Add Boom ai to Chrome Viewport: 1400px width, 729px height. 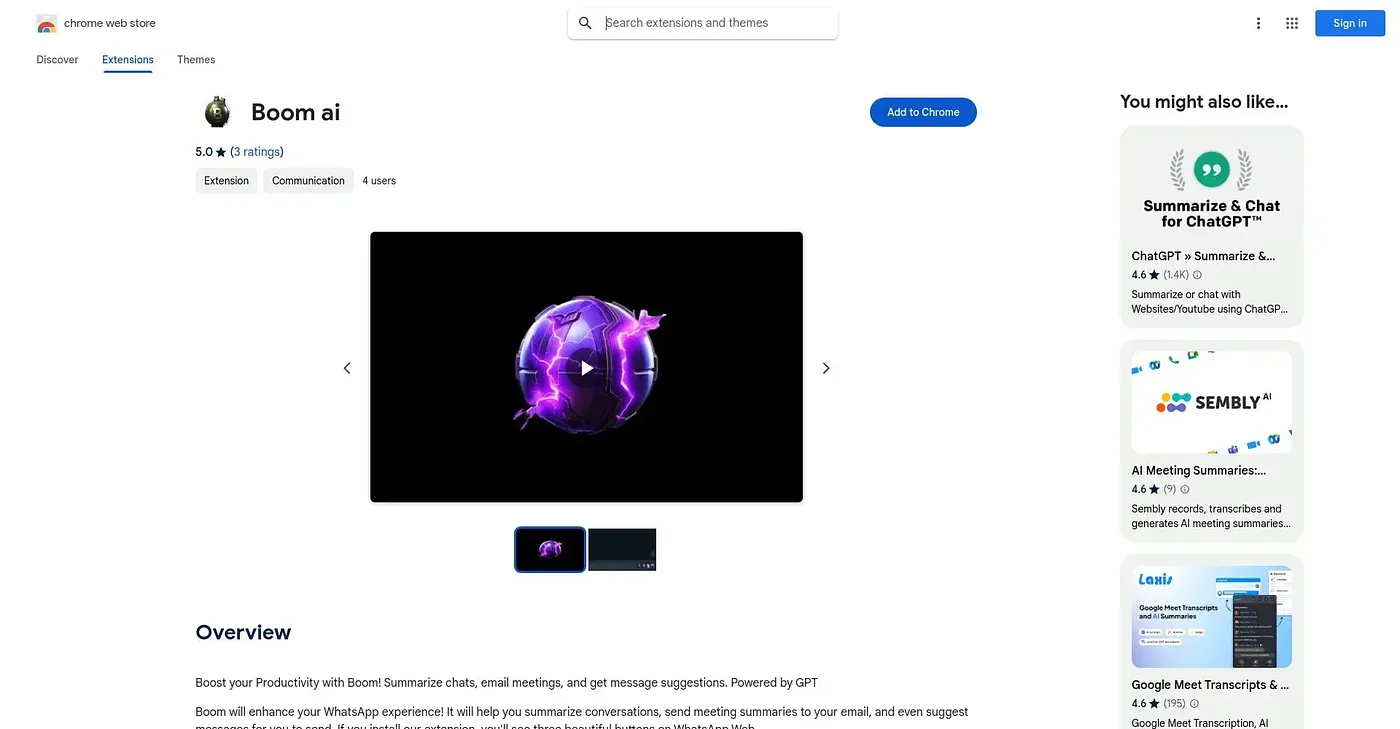pos(923,112)
